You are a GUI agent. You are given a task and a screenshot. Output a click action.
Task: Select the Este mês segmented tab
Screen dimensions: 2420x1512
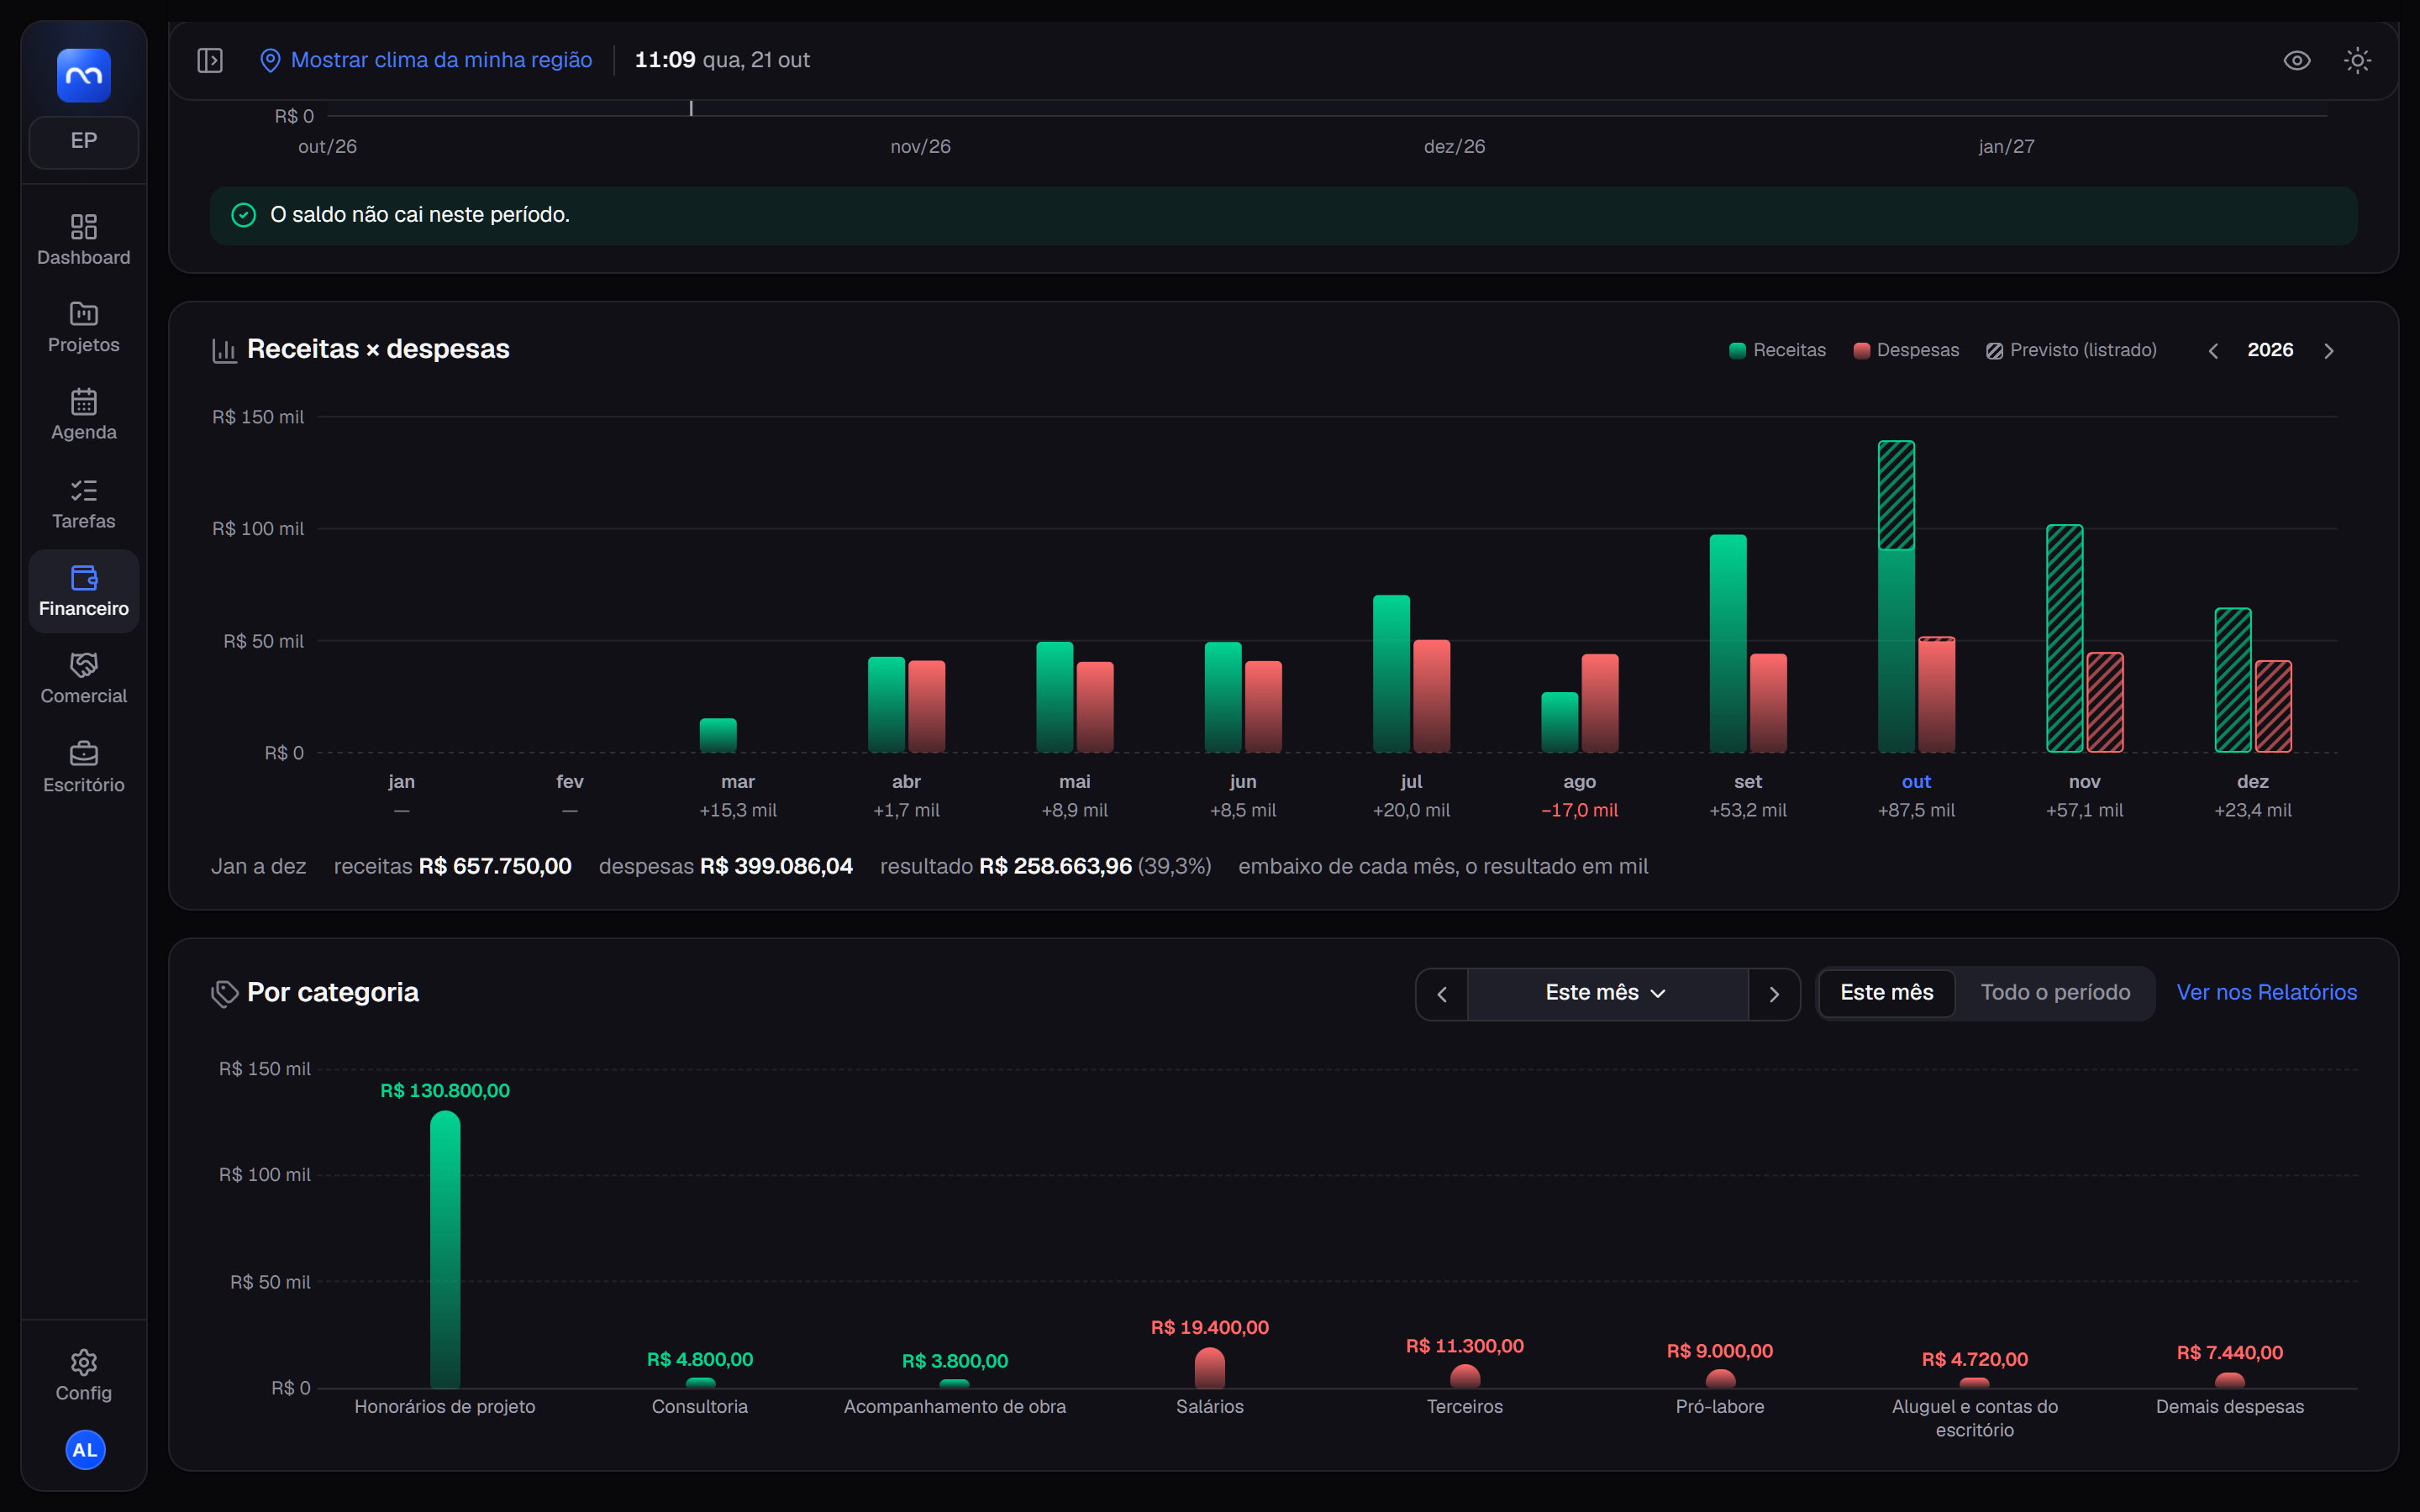click(x=1886, y=993)
